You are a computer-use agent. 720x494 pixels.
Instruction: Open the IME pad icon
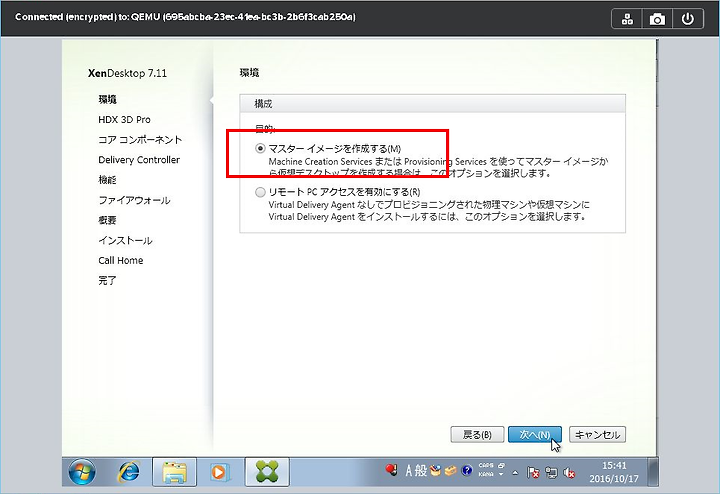436,471
